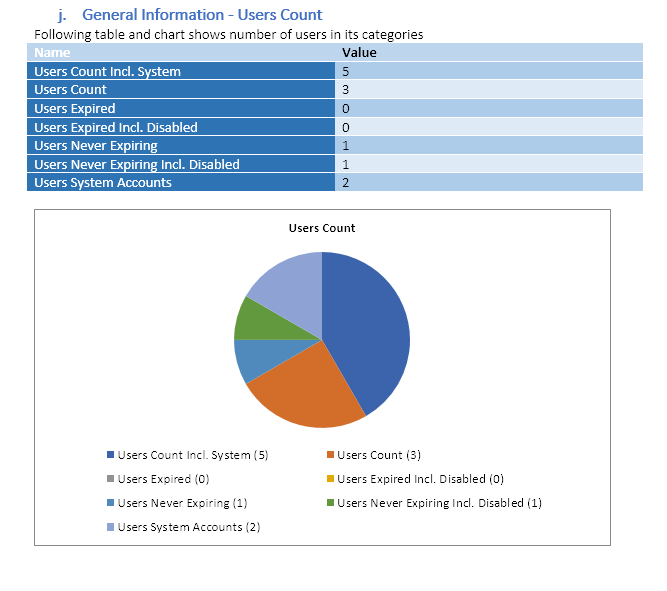Click legend swatch for Users System Accounts

[x=110, y=527]
